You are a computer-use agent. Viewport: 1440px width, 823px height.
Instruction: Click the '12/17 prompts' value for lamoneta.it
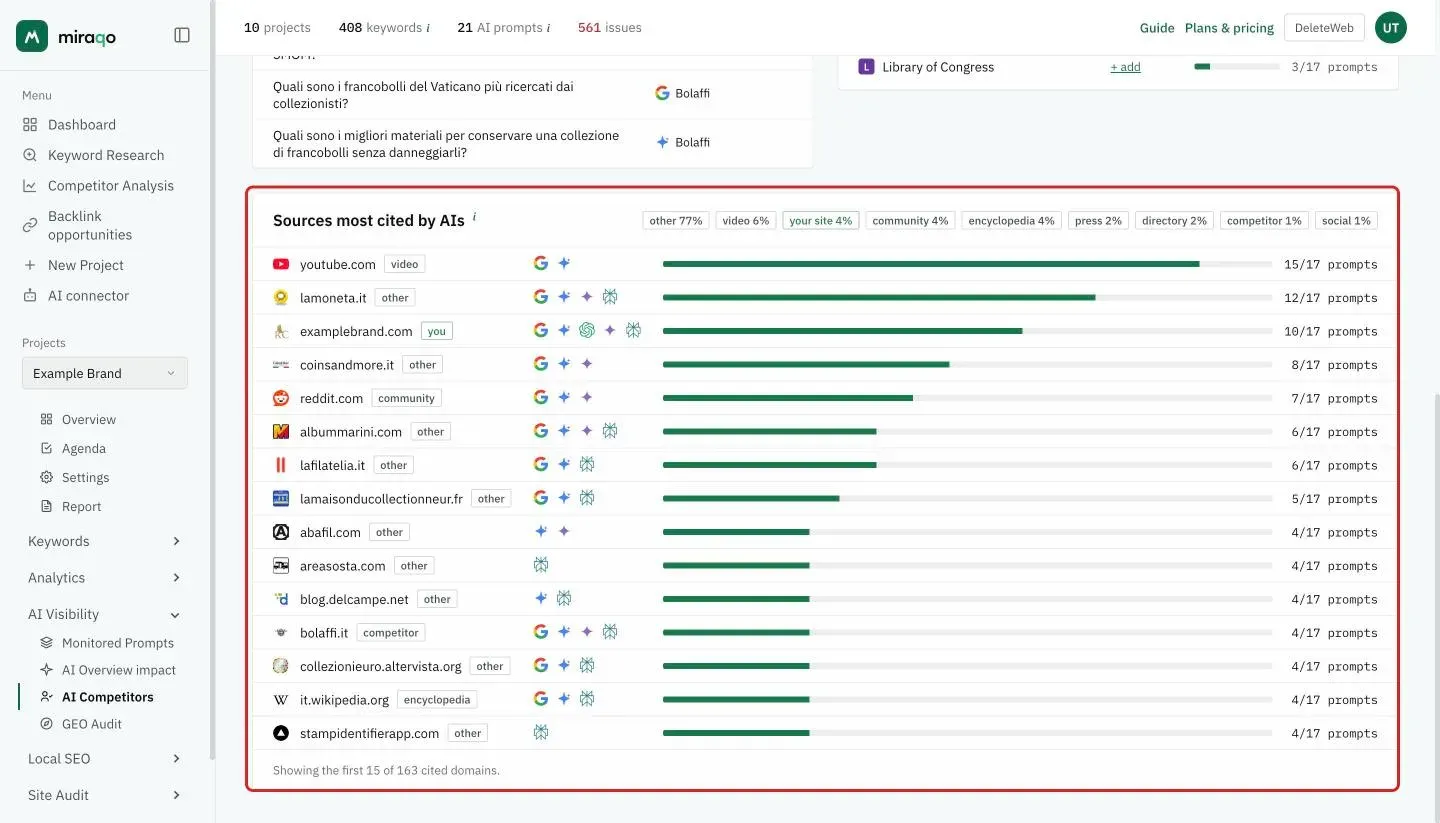pos(1331,298)
